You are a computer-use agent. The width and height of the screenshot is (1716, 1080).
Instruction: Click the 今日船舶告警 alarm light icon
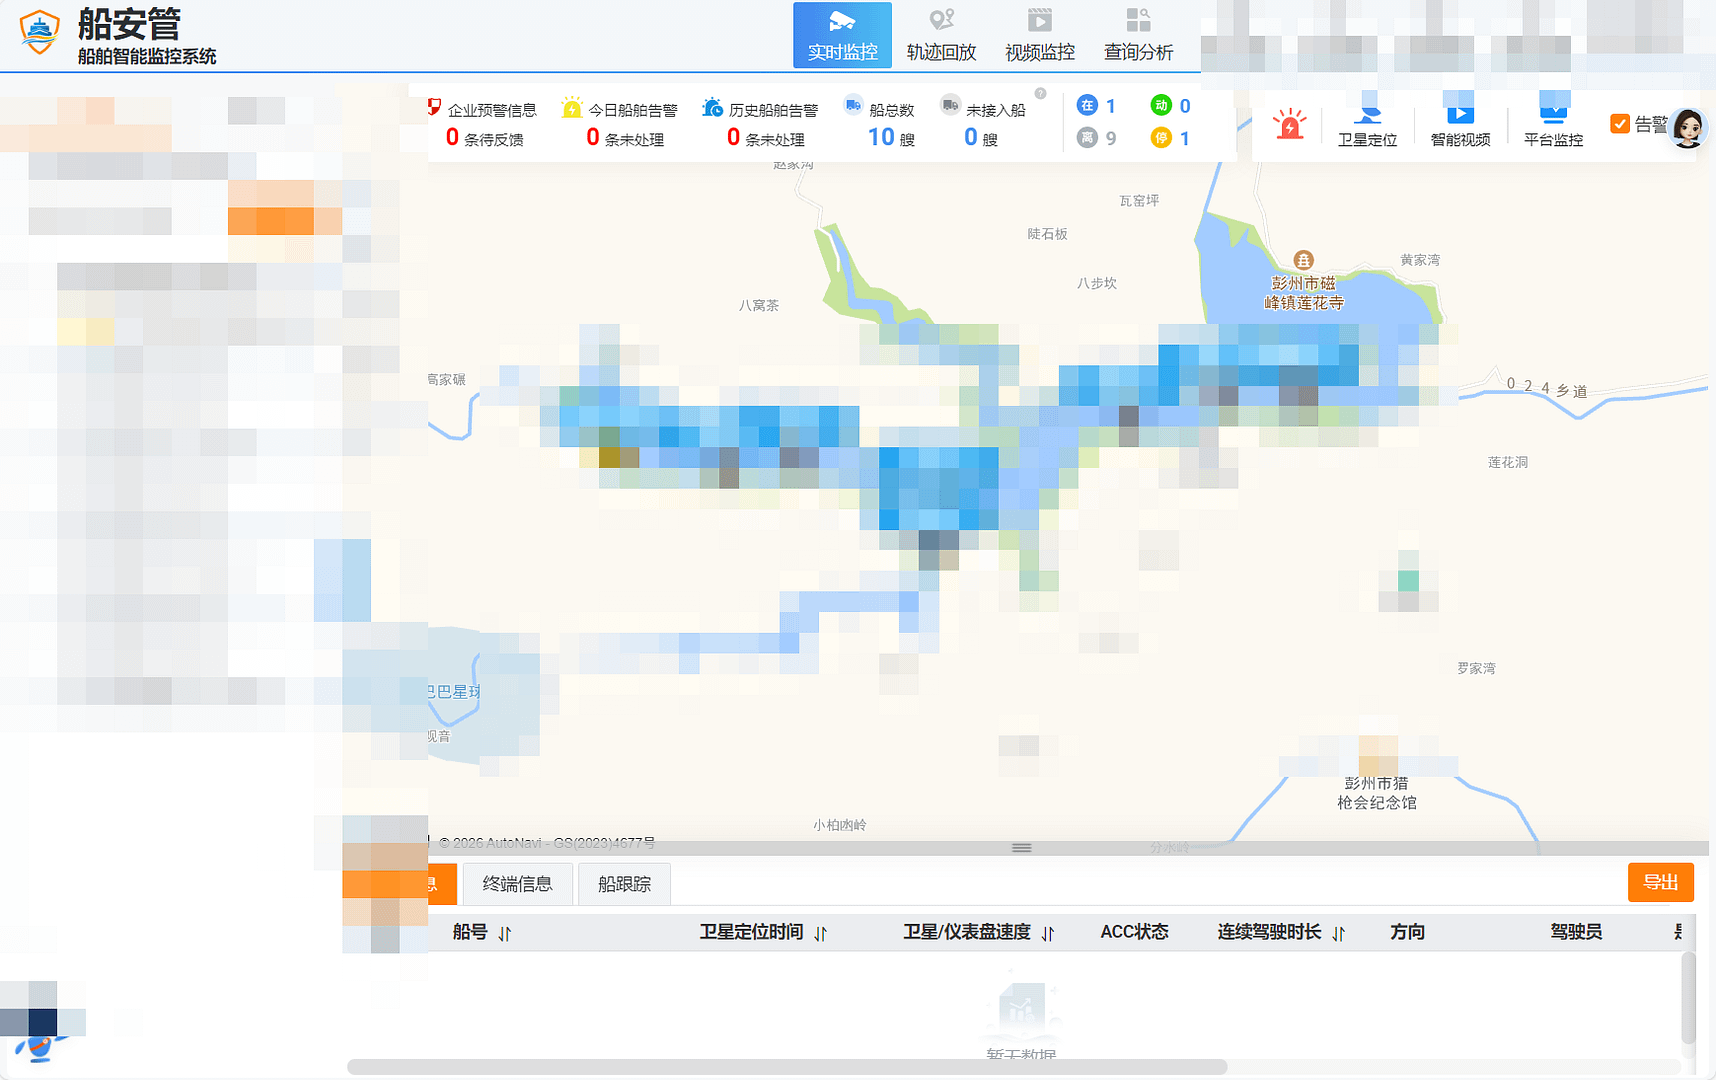pyautogui.click(x=572, y=106)
